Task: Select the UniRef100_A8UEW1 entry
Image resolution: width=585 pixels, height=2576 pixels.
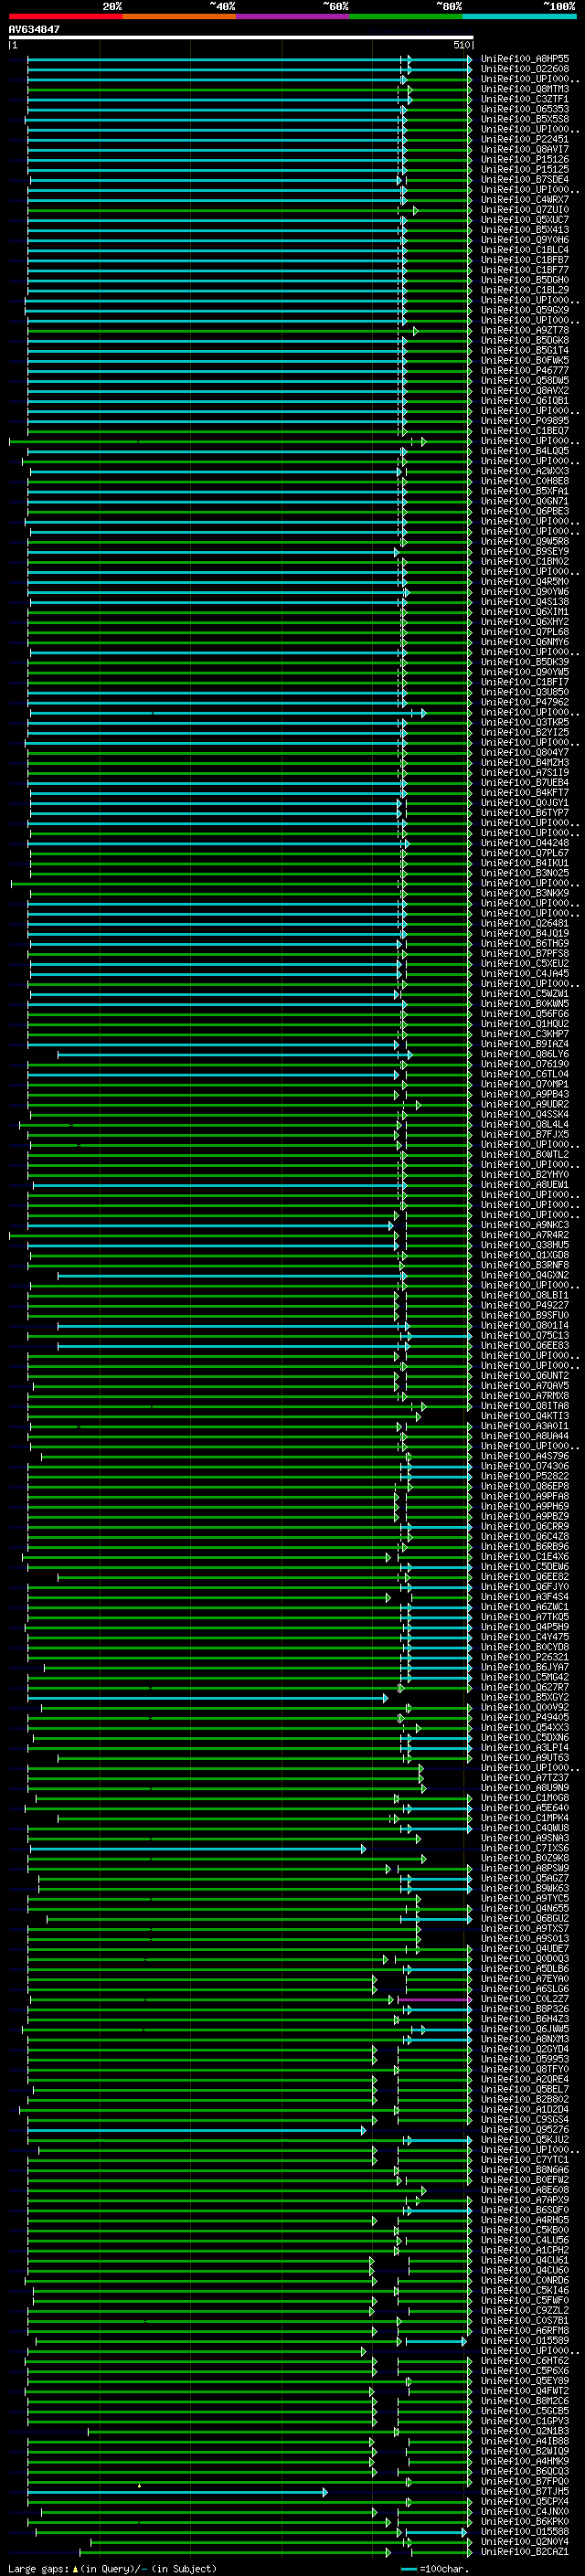Action: (x=524, y=1184)
